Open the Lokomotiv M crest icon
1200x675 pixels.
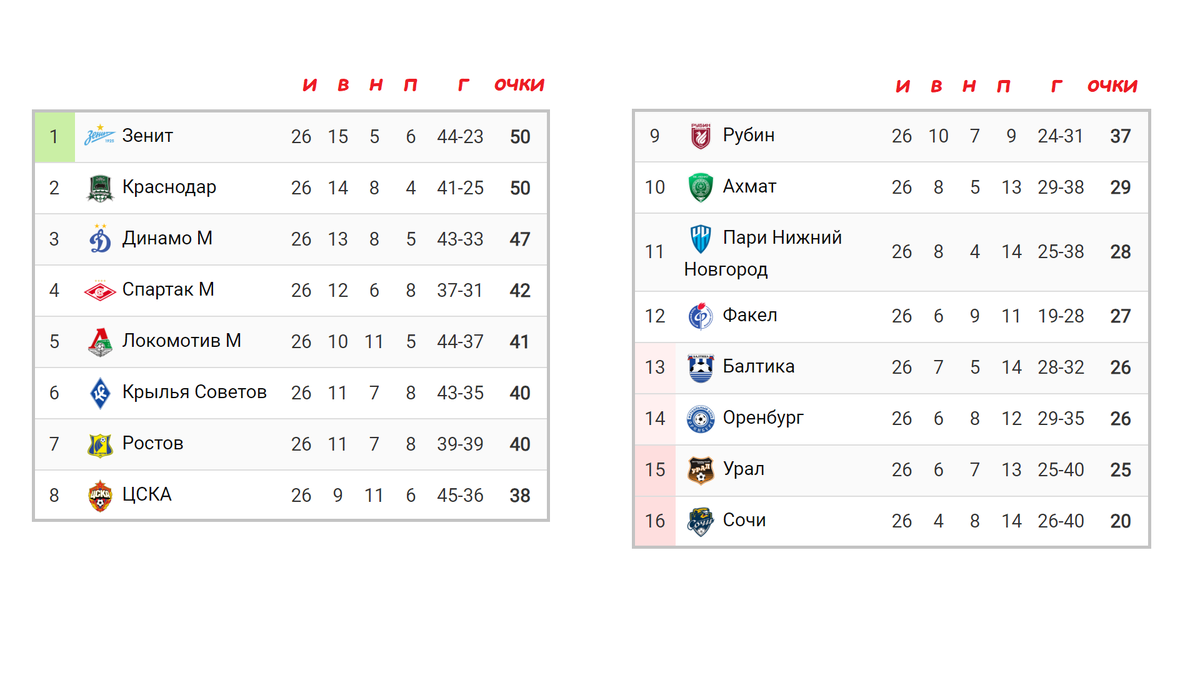click(100, 342)
